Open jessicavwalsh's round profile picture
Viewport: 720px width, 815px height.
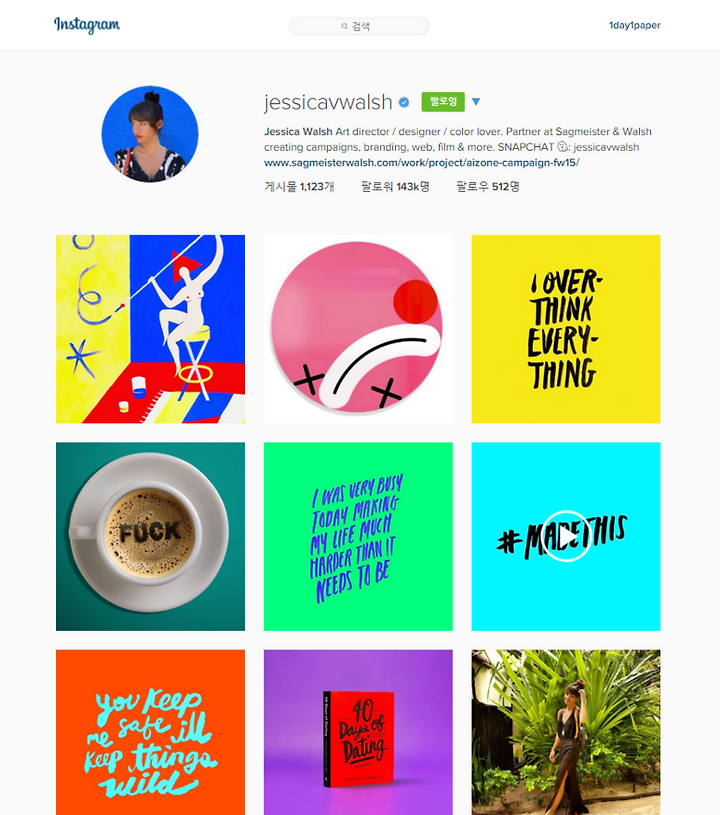(150, 134)
